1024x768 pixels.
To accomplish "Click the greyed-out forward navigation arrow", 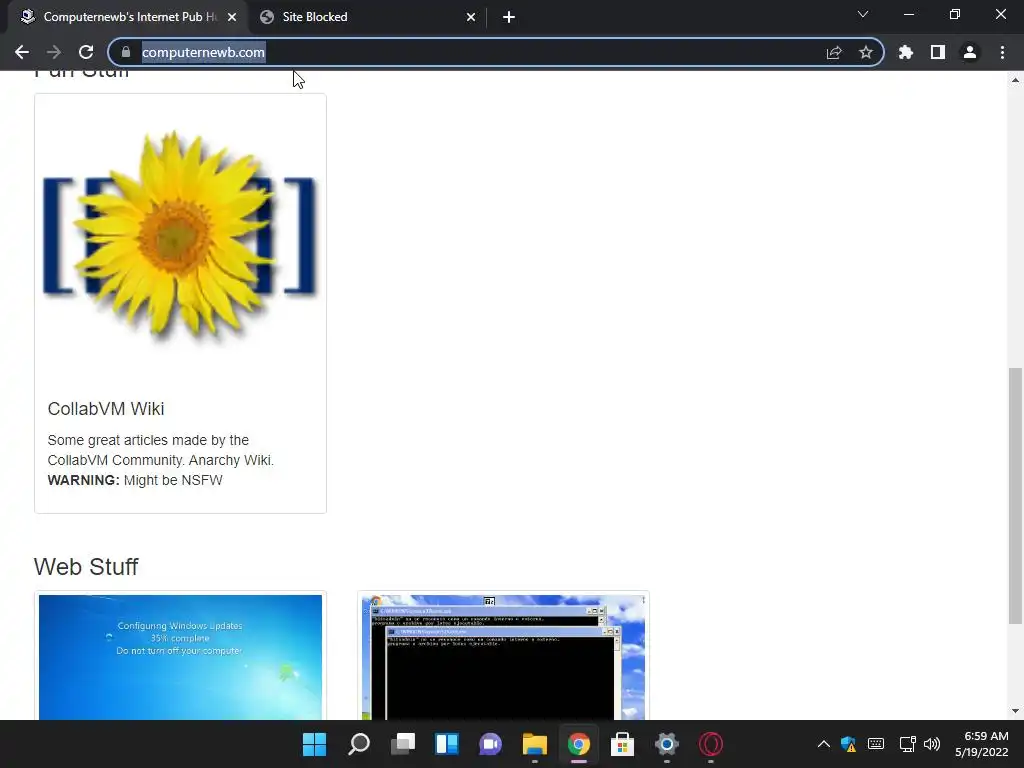I will pyautogui.click(x=54, y=52).
